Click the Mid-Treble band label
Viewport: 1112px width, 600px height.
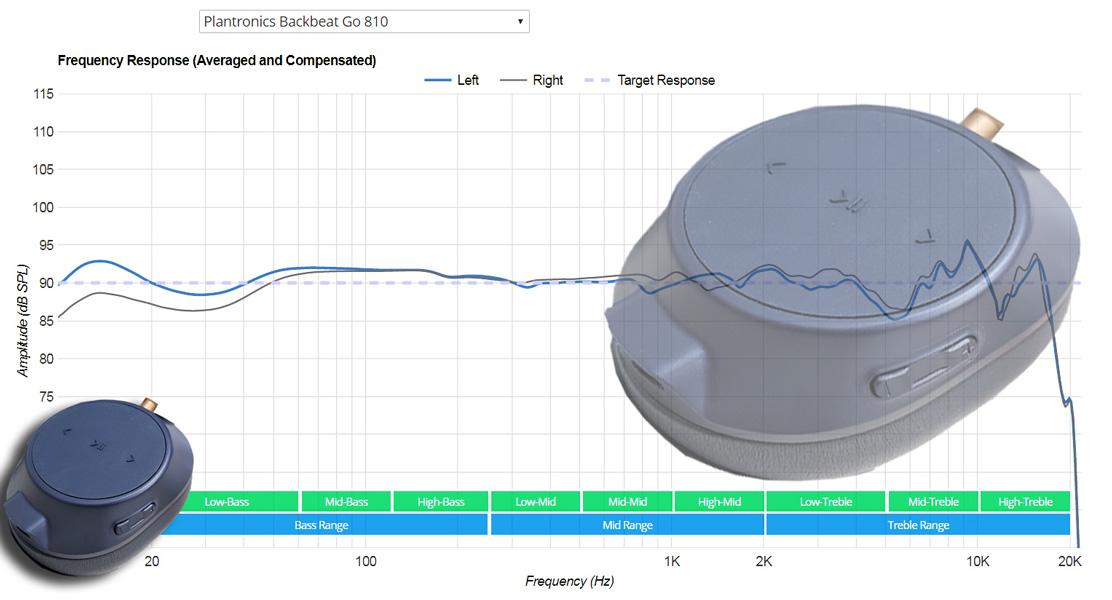[x=933, y=501]
